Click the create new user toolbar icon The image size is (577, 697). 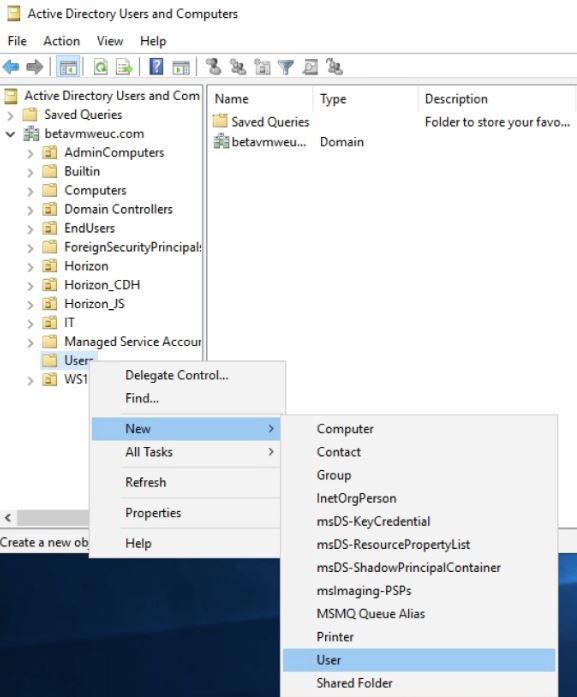pos(214,67)
